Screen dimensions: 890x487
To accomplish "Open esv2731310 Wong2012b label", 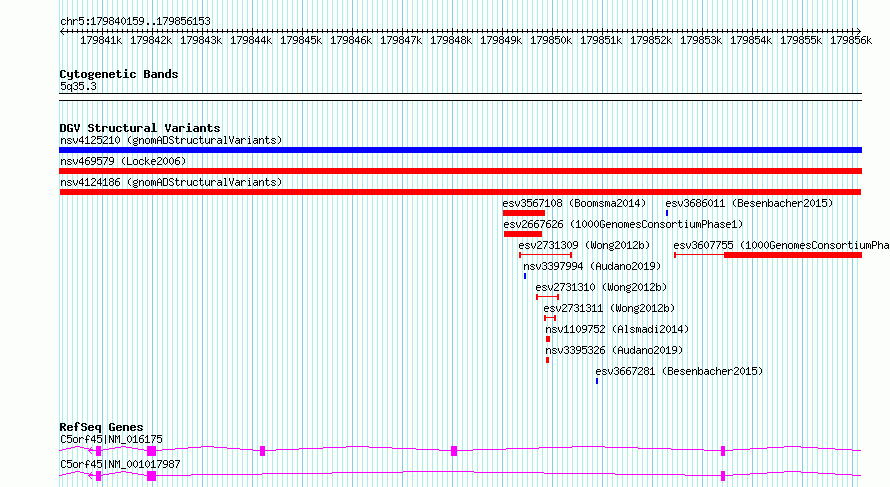I will (x=601, y=287).
